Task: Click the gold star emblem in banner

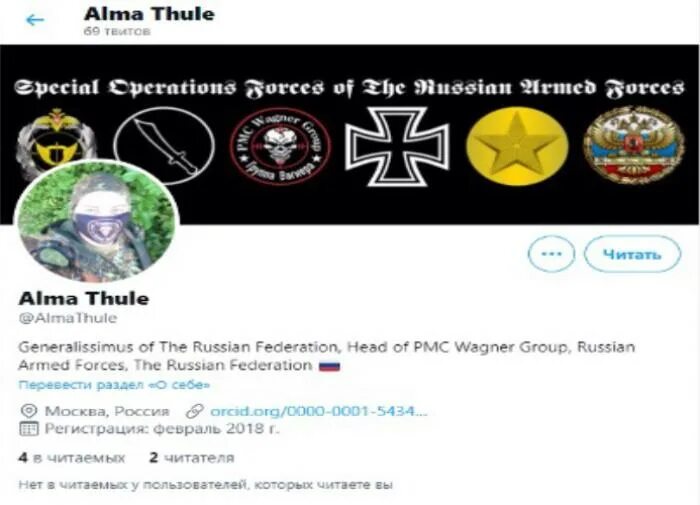Action: [x=517, y=146]
